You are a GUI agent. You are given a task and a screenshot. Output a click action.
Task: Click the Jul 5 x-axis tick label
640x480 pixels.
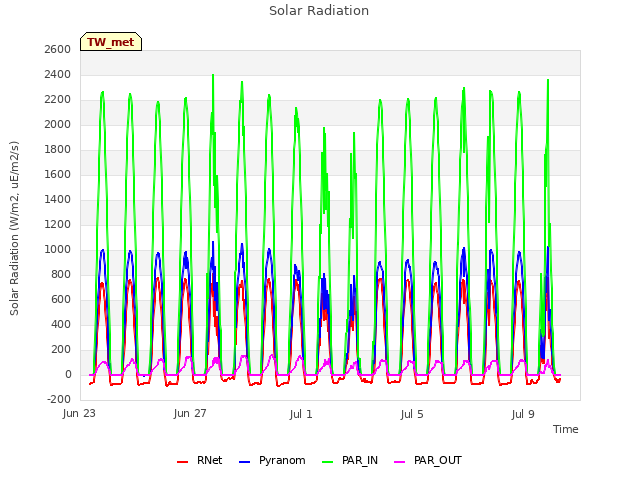(x=412, y=414)
